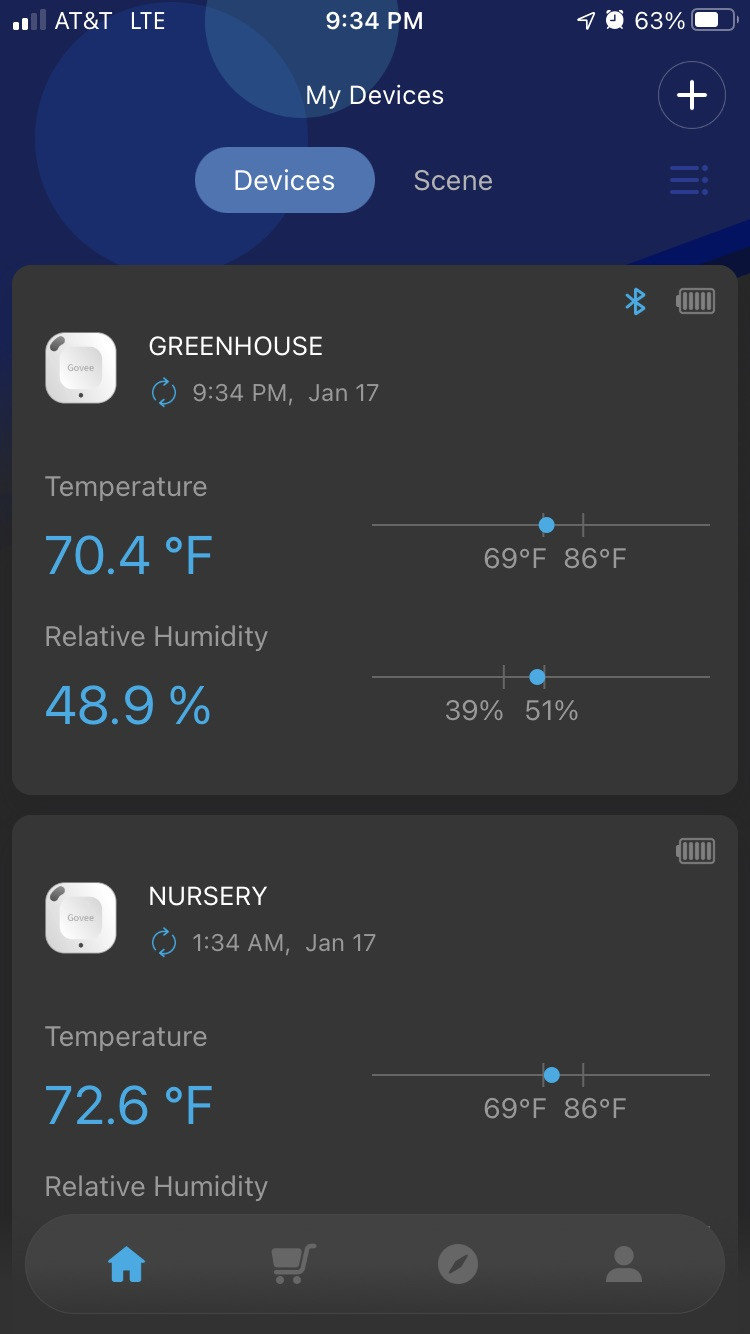Open the NURSERY device name

click(208, 896)
